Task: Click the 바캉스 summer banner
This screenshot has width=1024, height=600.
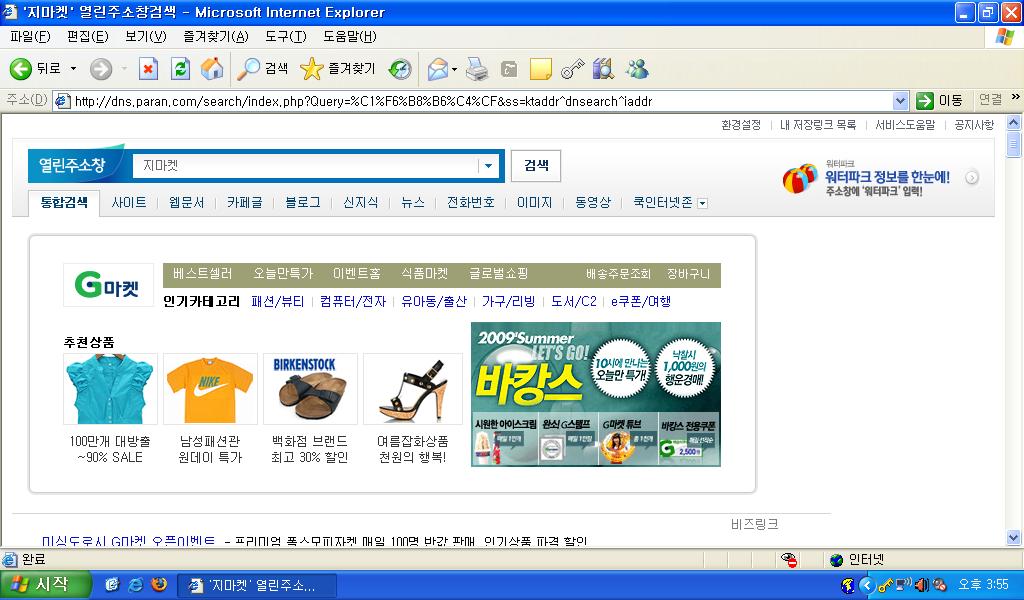Action: [596, 394]
